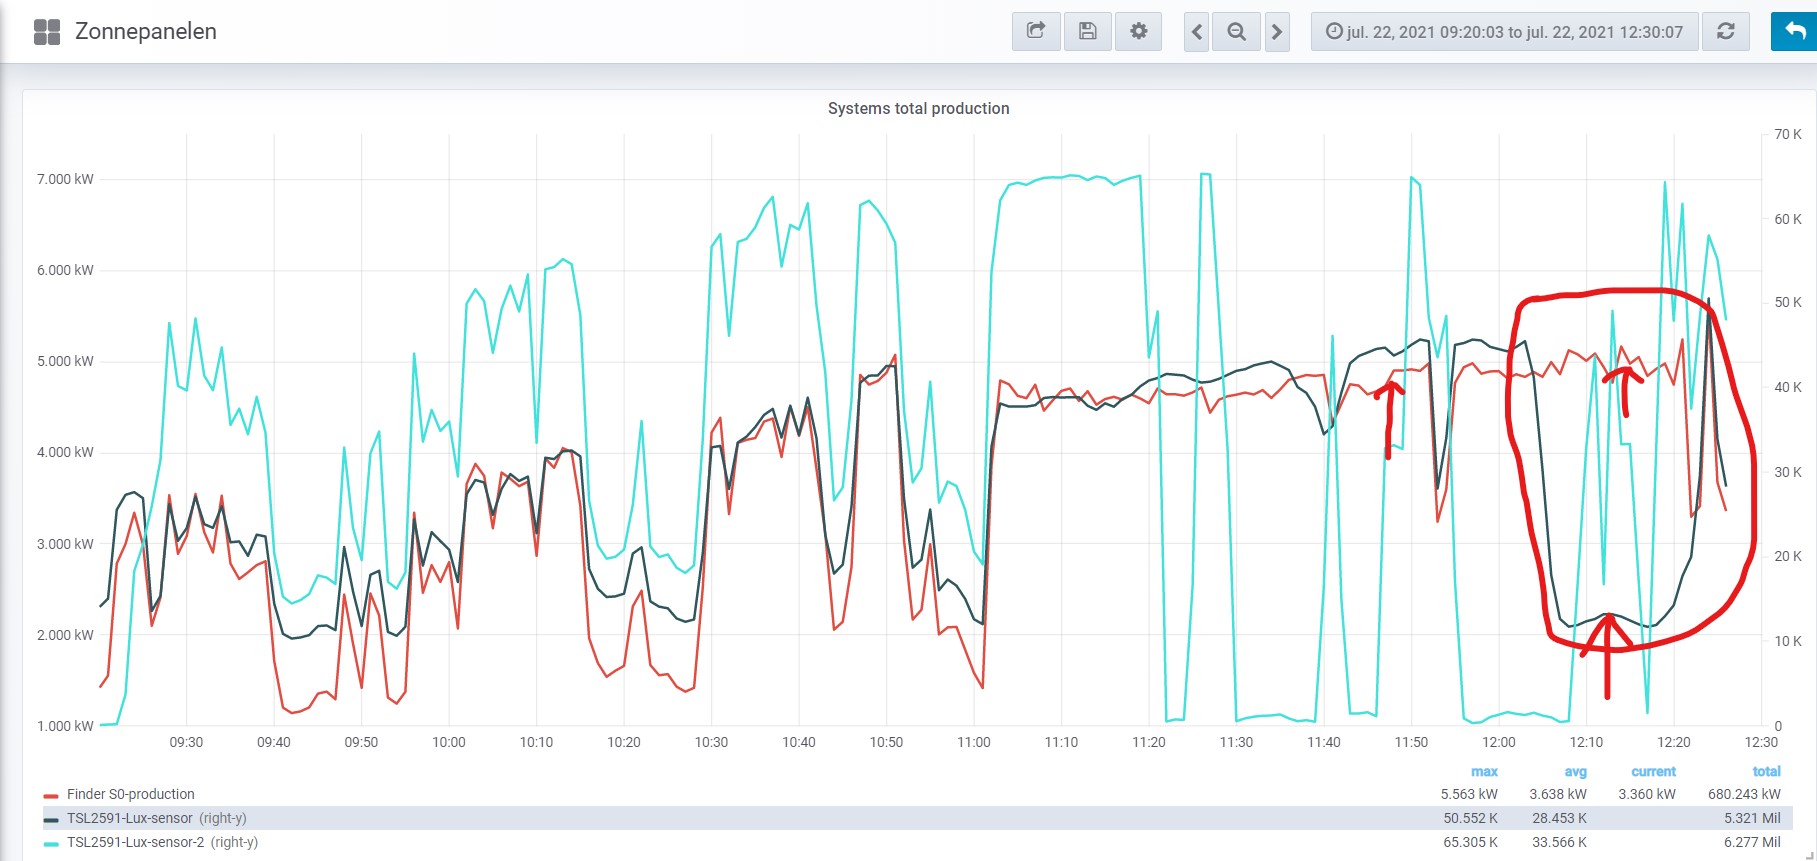Click the cyan TSL2591-Lux-sensor-2 color swatch
This screenshot has width=1817, height=861.
click(51, 844)
